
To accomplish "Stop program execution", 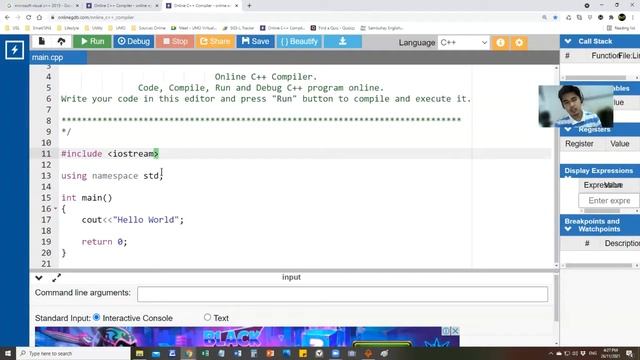I will tap(175, 41).
